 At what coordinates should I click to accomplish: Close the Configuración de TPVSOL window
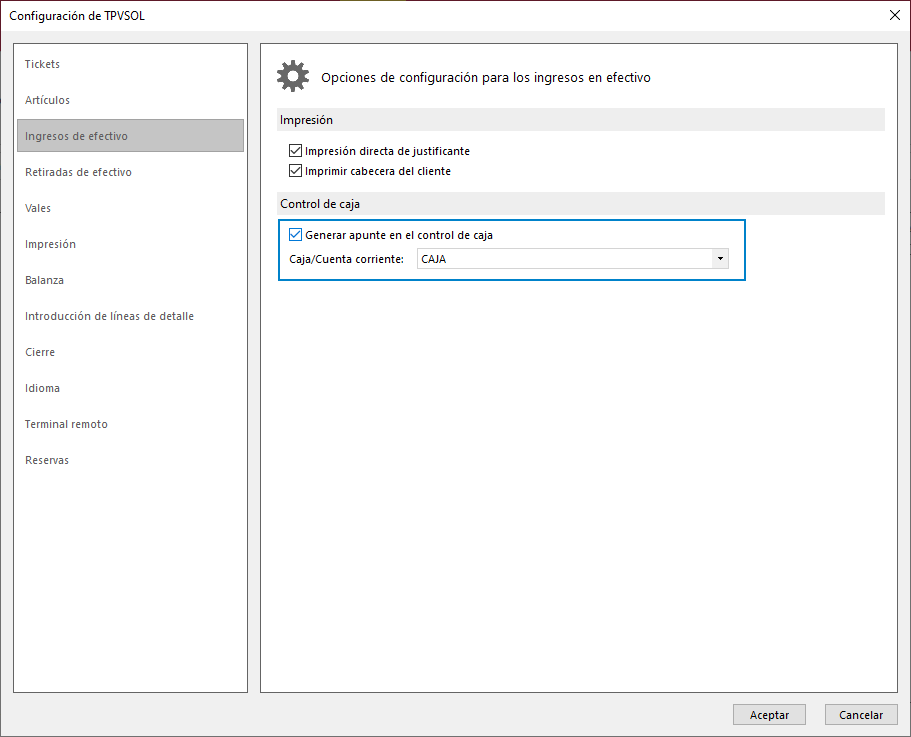click(x=895, y=15)
